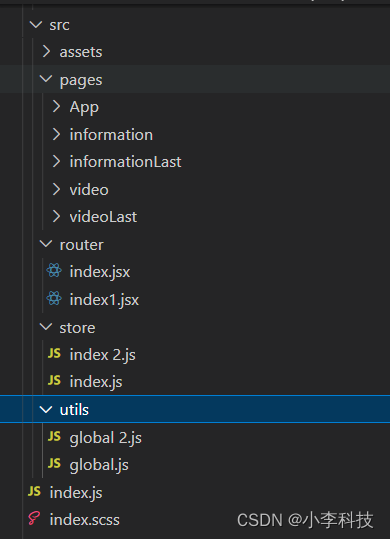Image resolution: width=390 pixels, height=539 pixels.
Task: Expand the assets folder chevron
Action: pyautogui.click(x=46, y=52)
